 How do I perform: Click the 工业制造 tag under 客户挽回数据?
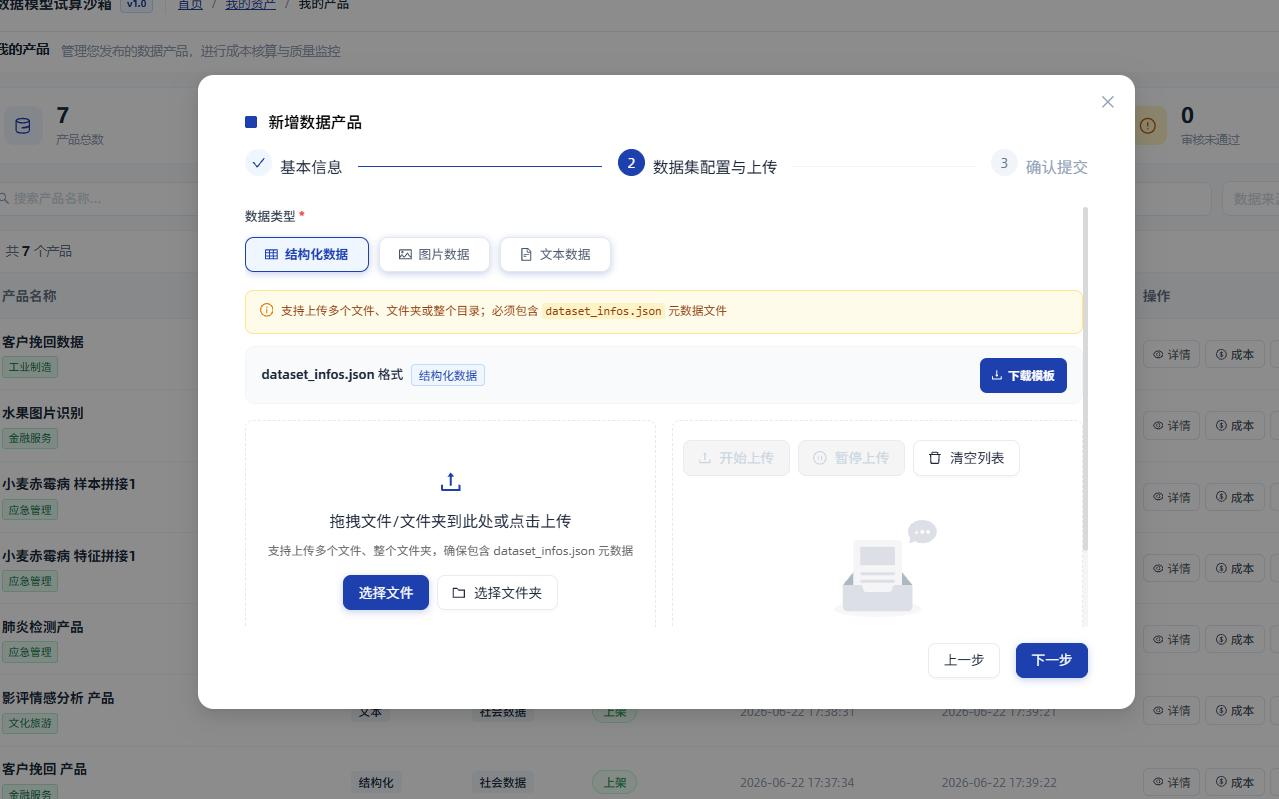[x=30, y=367]
